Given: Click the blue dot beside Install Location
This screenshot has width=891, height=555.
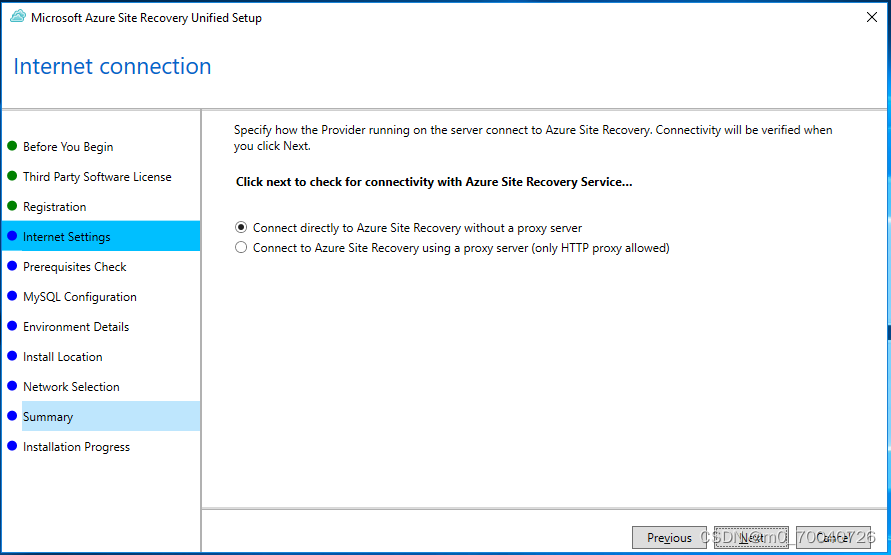Looking at the screenshot, I should pos(12,356).
